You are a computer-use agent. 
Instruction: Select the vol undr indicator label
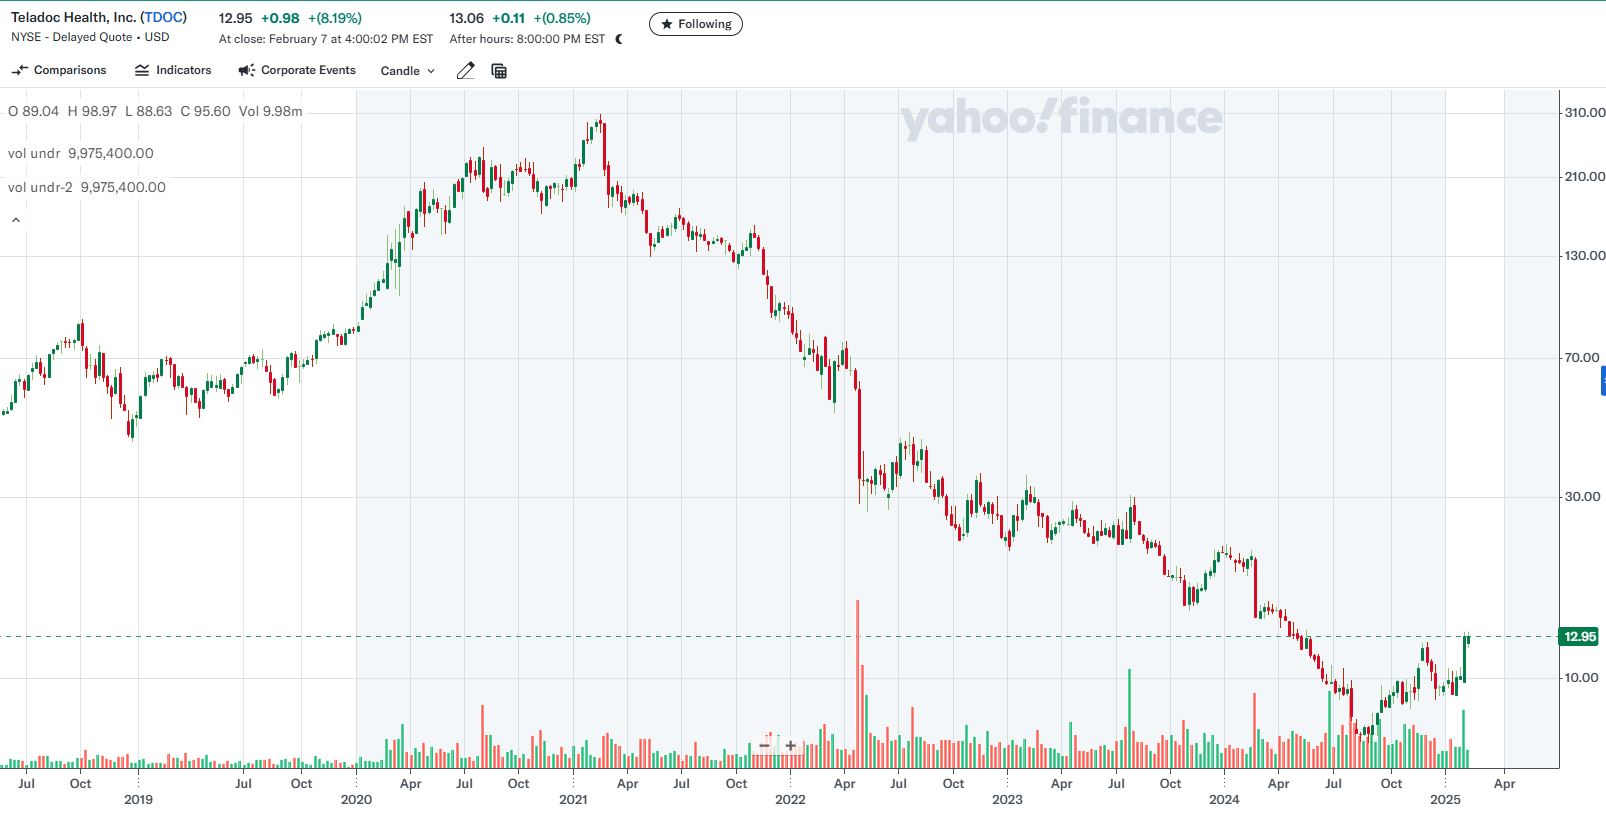(34, 154)
